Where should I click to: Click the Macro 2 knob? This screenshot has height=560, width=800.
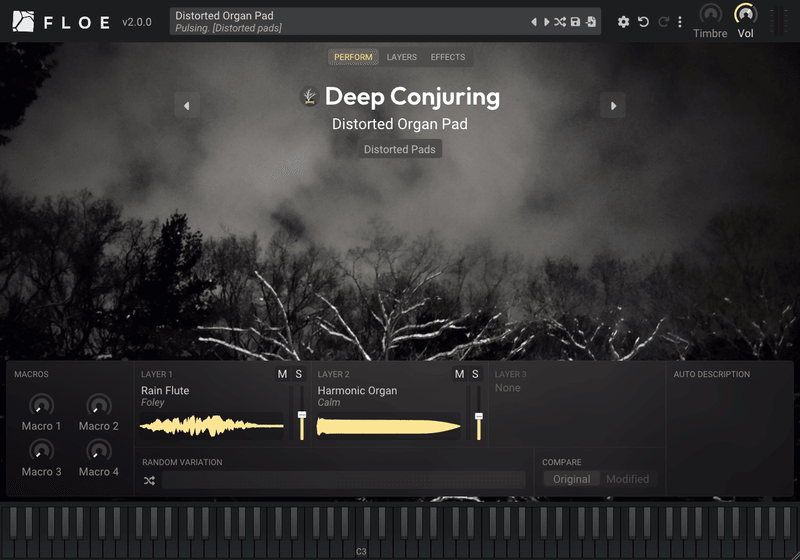click(98, 405)
